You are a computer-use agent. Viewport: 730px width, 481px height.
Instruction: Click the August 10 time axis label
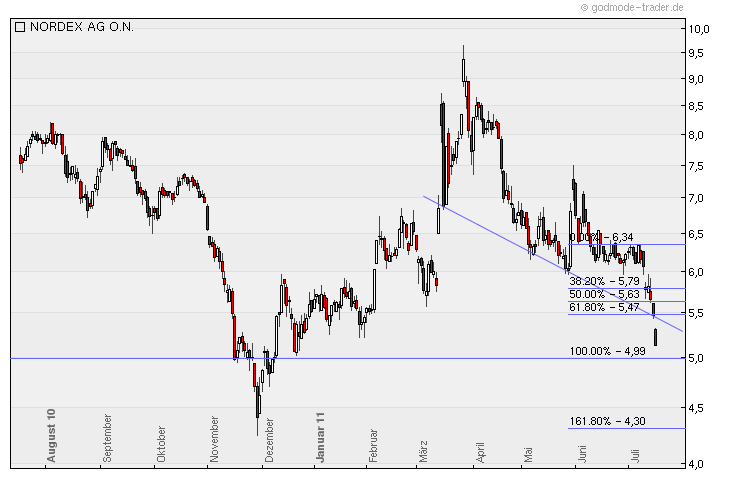click(x=51, y=435)
